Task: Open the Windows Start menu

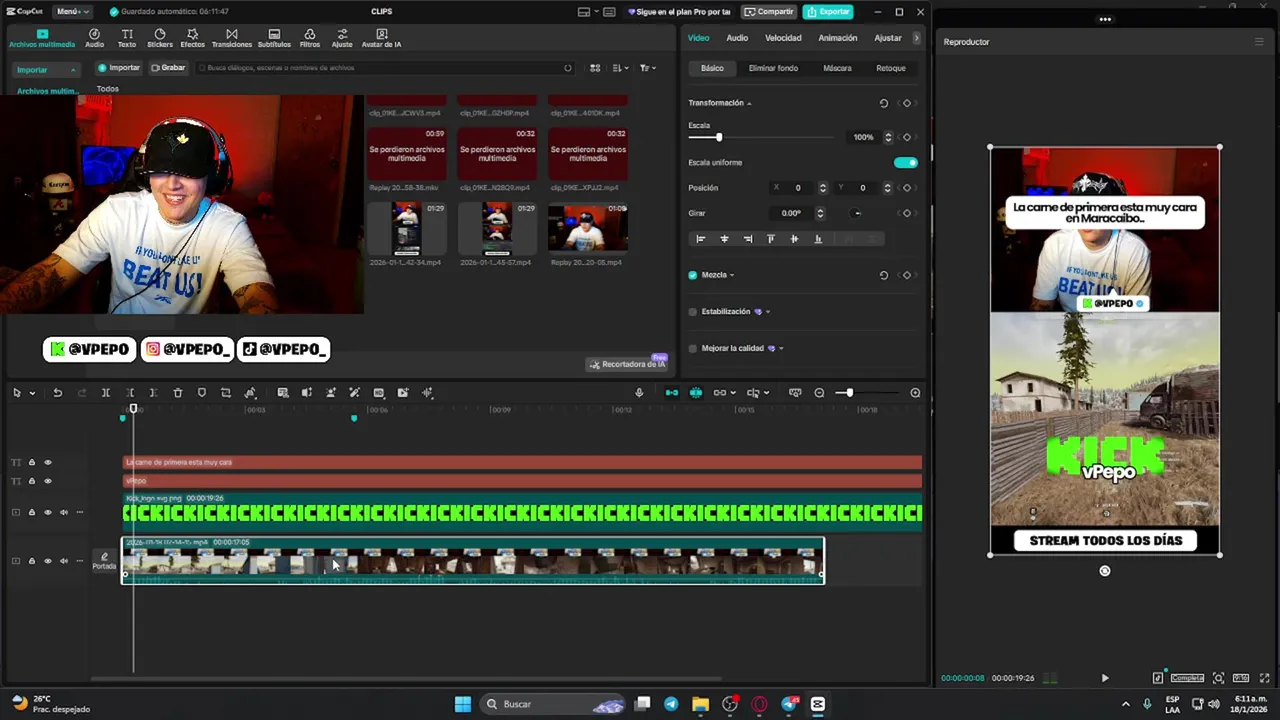Action: [463, 704]
